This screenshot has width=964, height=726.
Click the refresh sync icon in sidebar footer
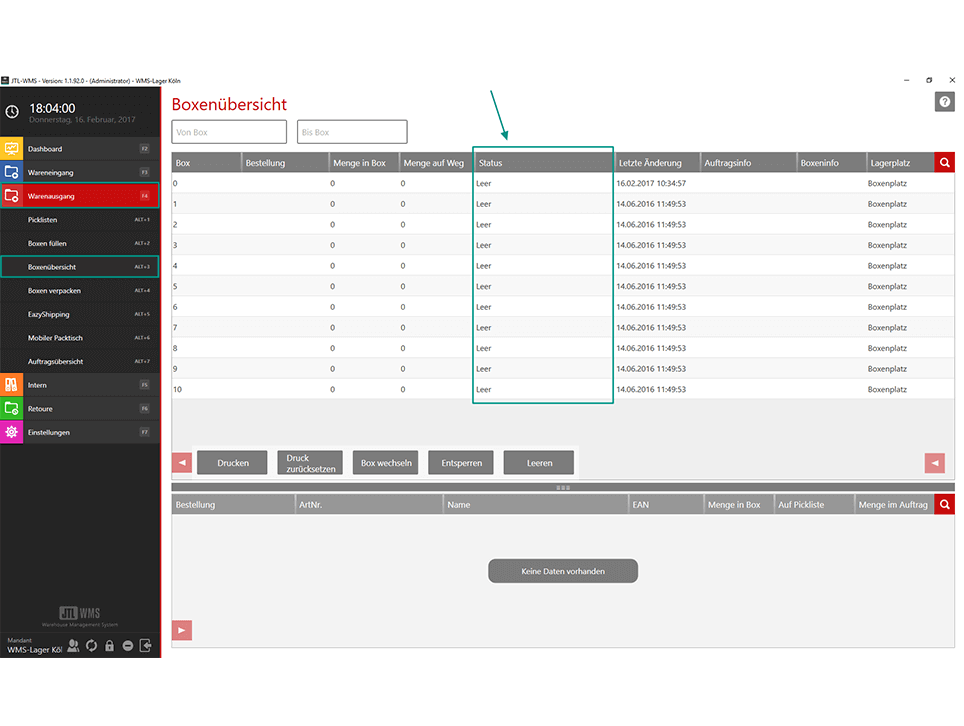pyautogui.click(x=91, y=646)
